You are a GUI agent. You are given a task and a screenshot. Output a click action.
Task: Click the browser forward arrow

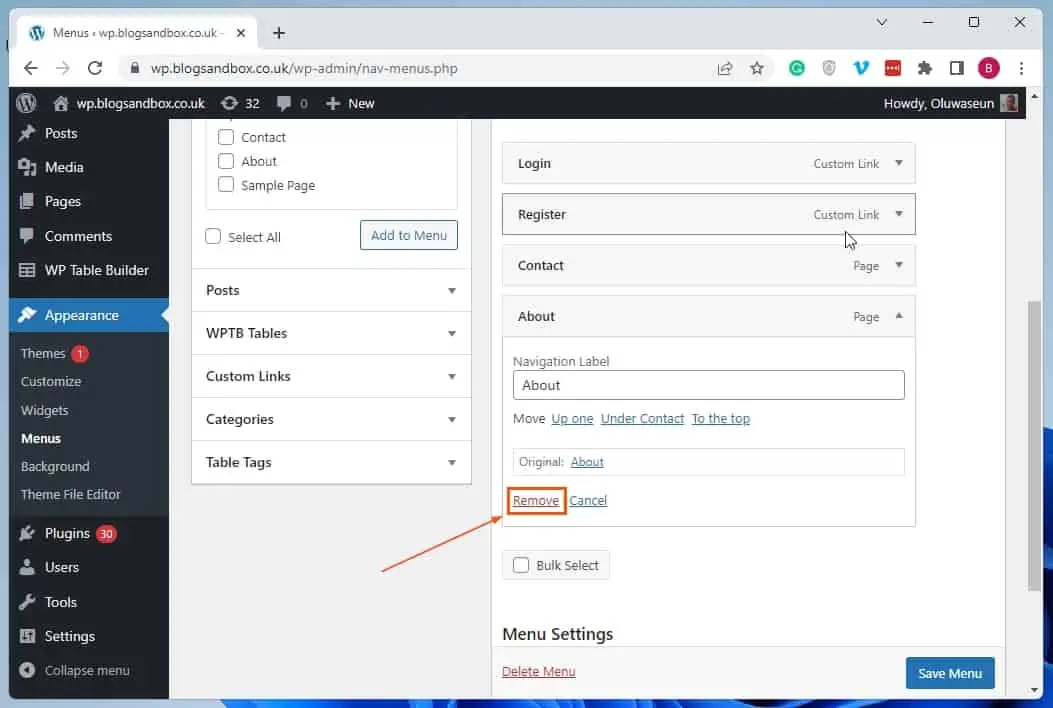(x=62, y=68)
